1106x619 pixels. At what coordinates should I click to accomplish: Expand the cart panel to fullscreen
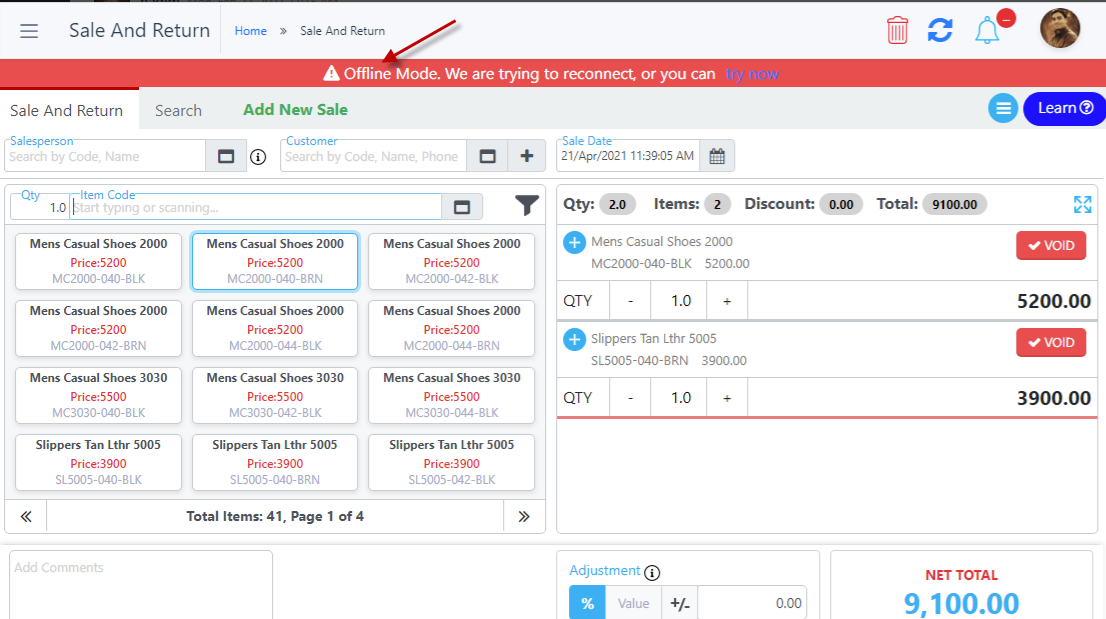(x=1082, y=204)
